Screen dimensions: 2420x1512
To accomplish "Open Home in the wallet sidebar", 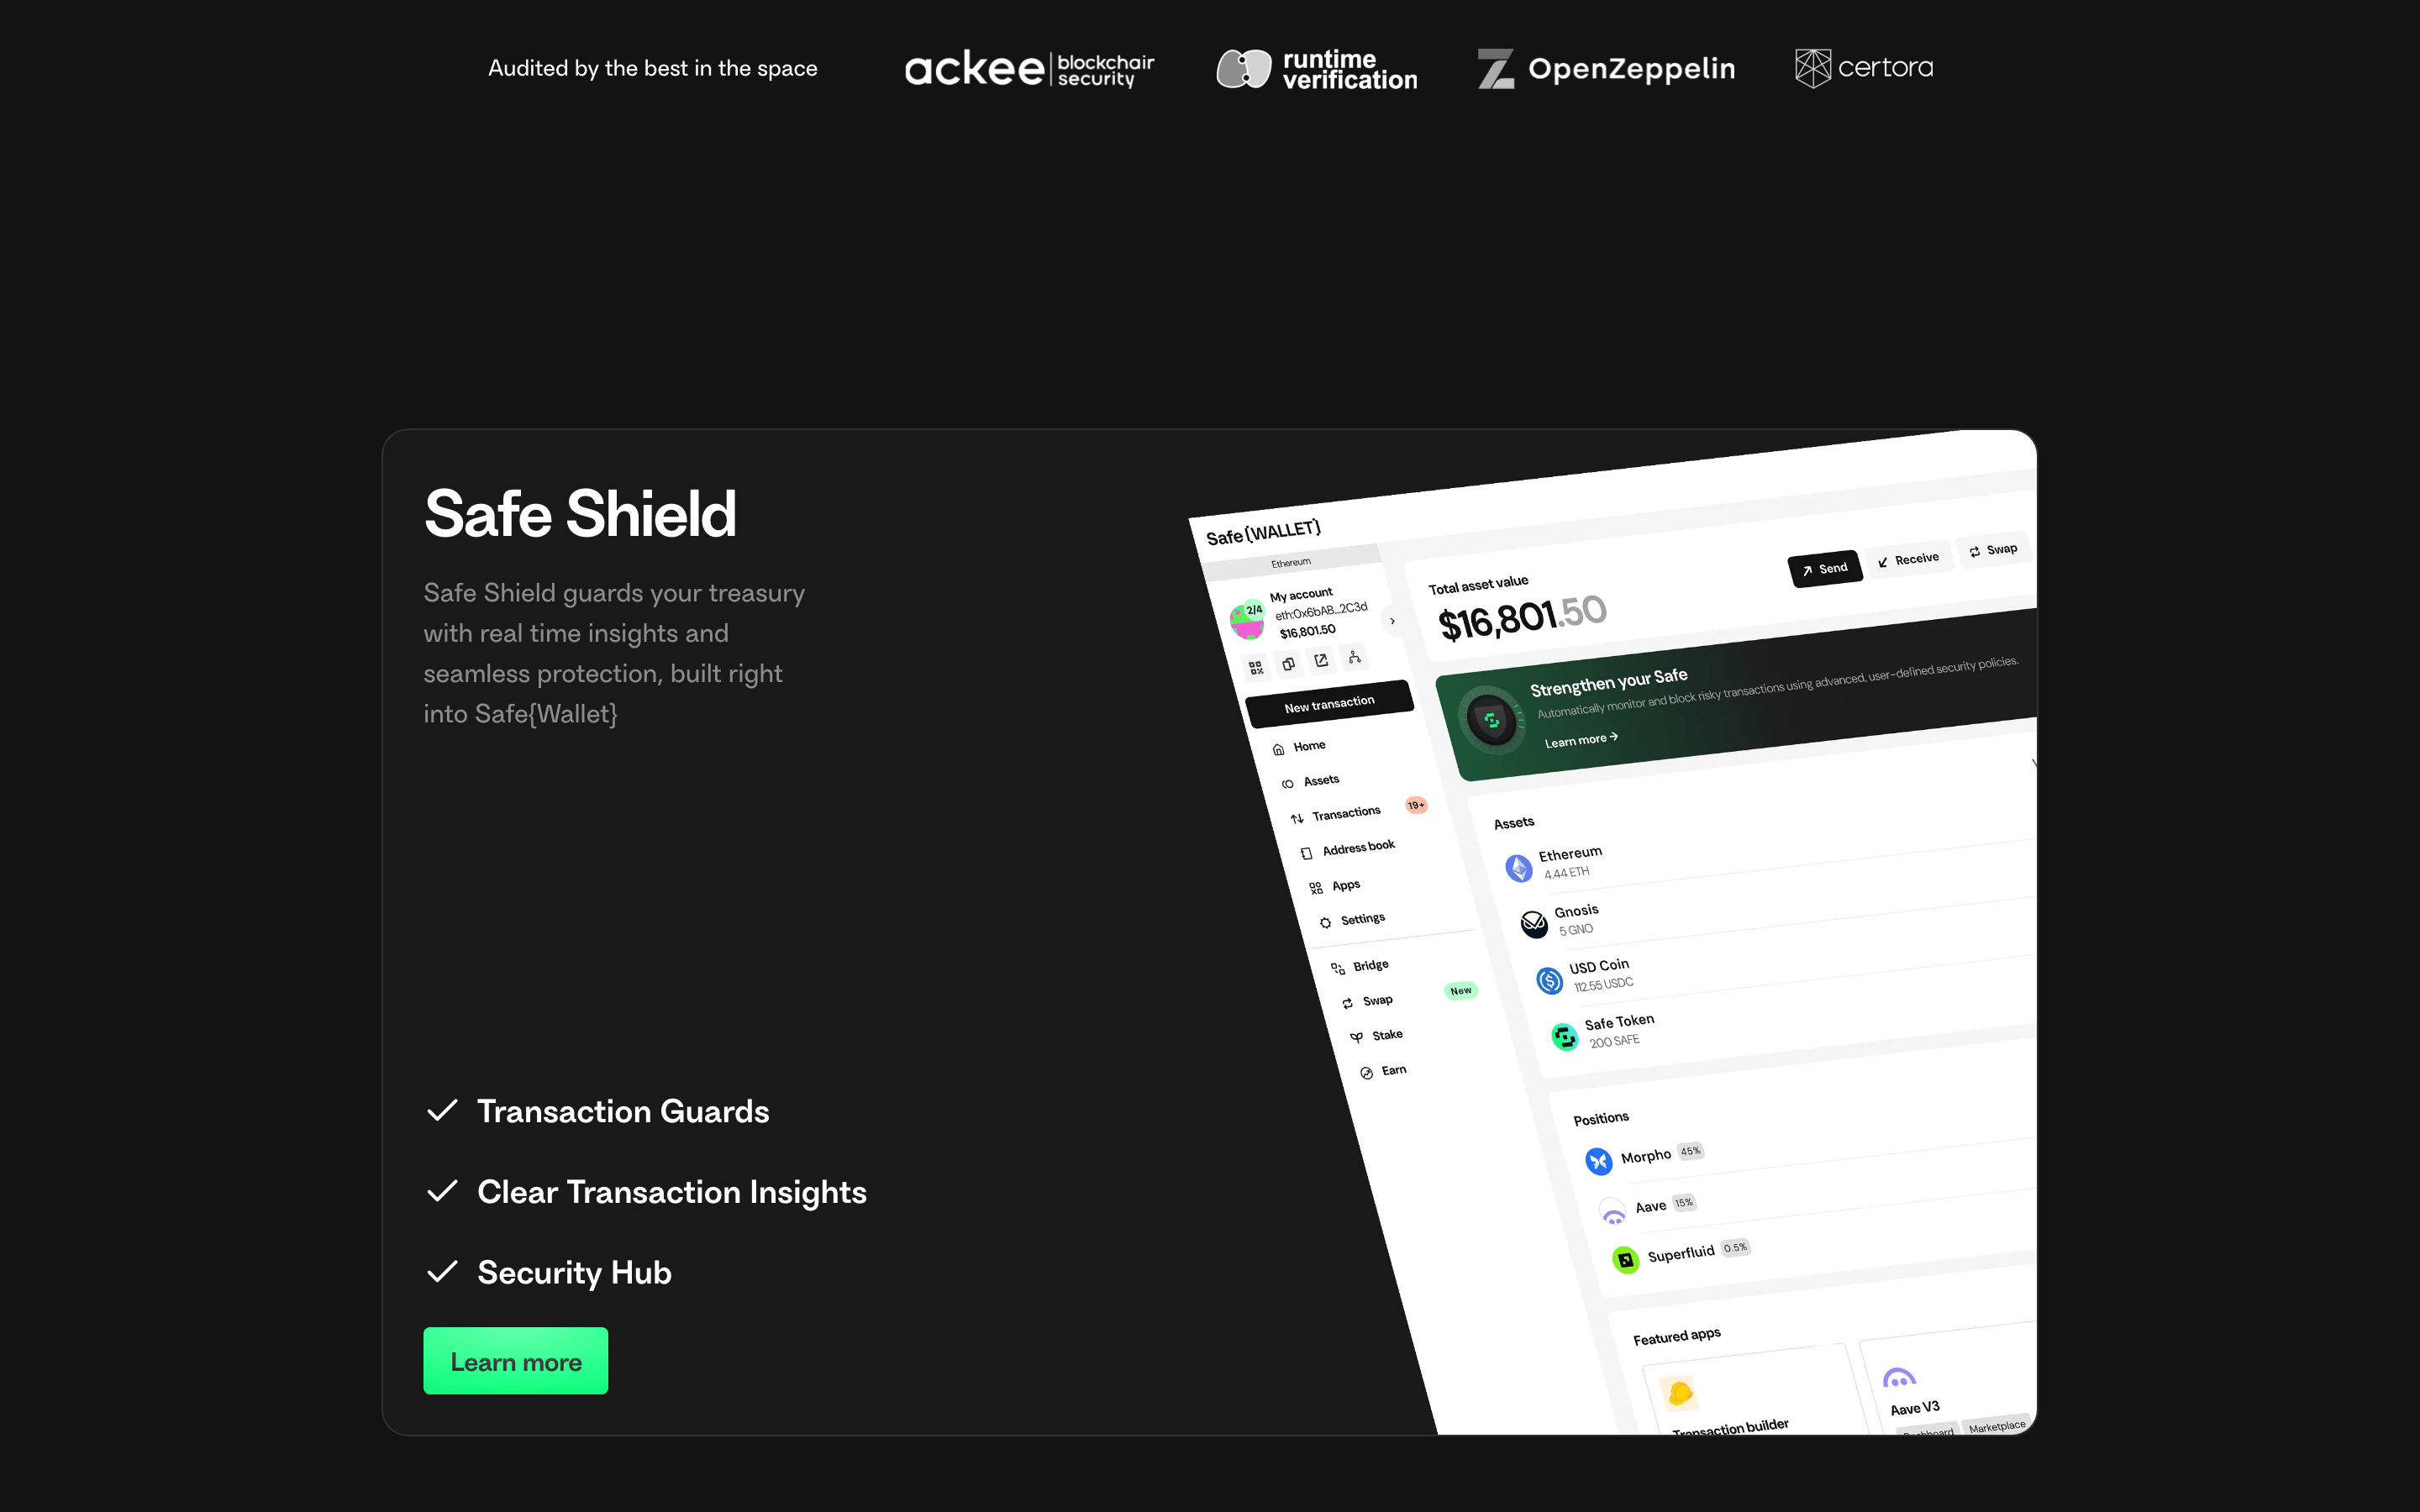I will [x=1299, y=747].
